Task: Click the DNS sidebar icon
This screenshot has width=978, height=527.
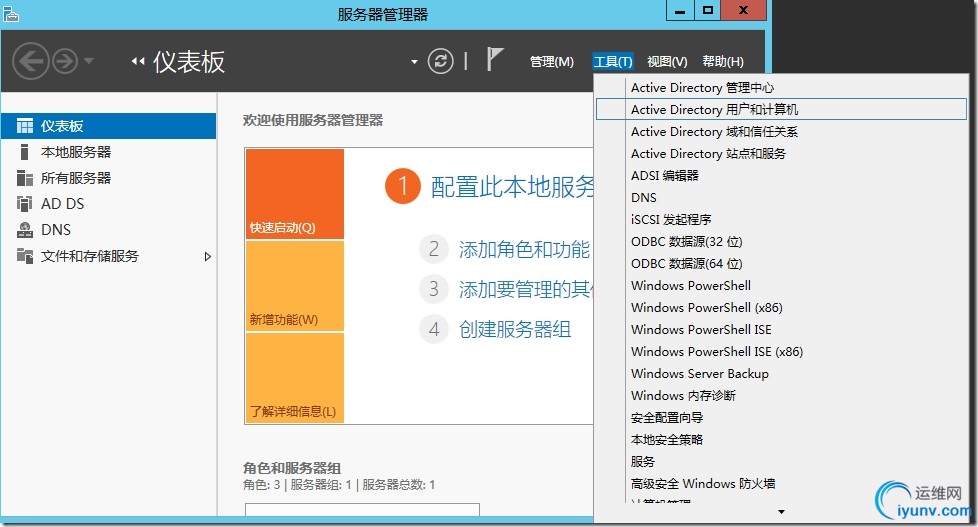Action: click(x=25, y=230)
